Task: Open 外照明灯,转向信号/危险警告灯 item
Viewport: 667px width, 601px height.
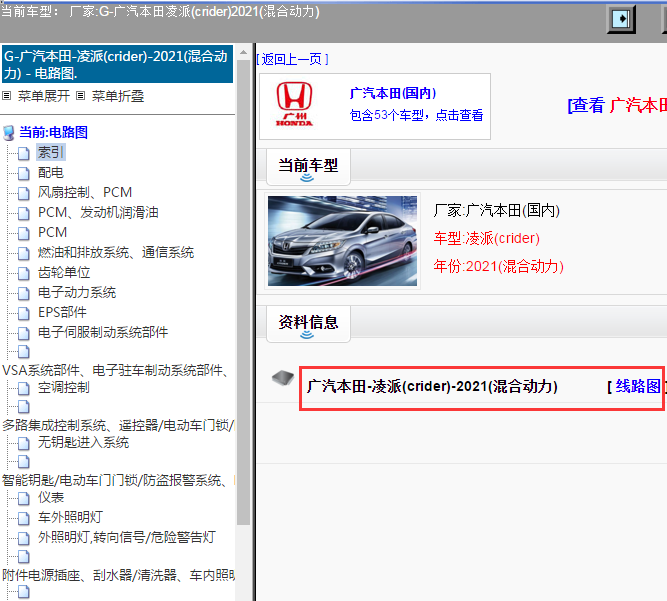Action: (127, 537)
